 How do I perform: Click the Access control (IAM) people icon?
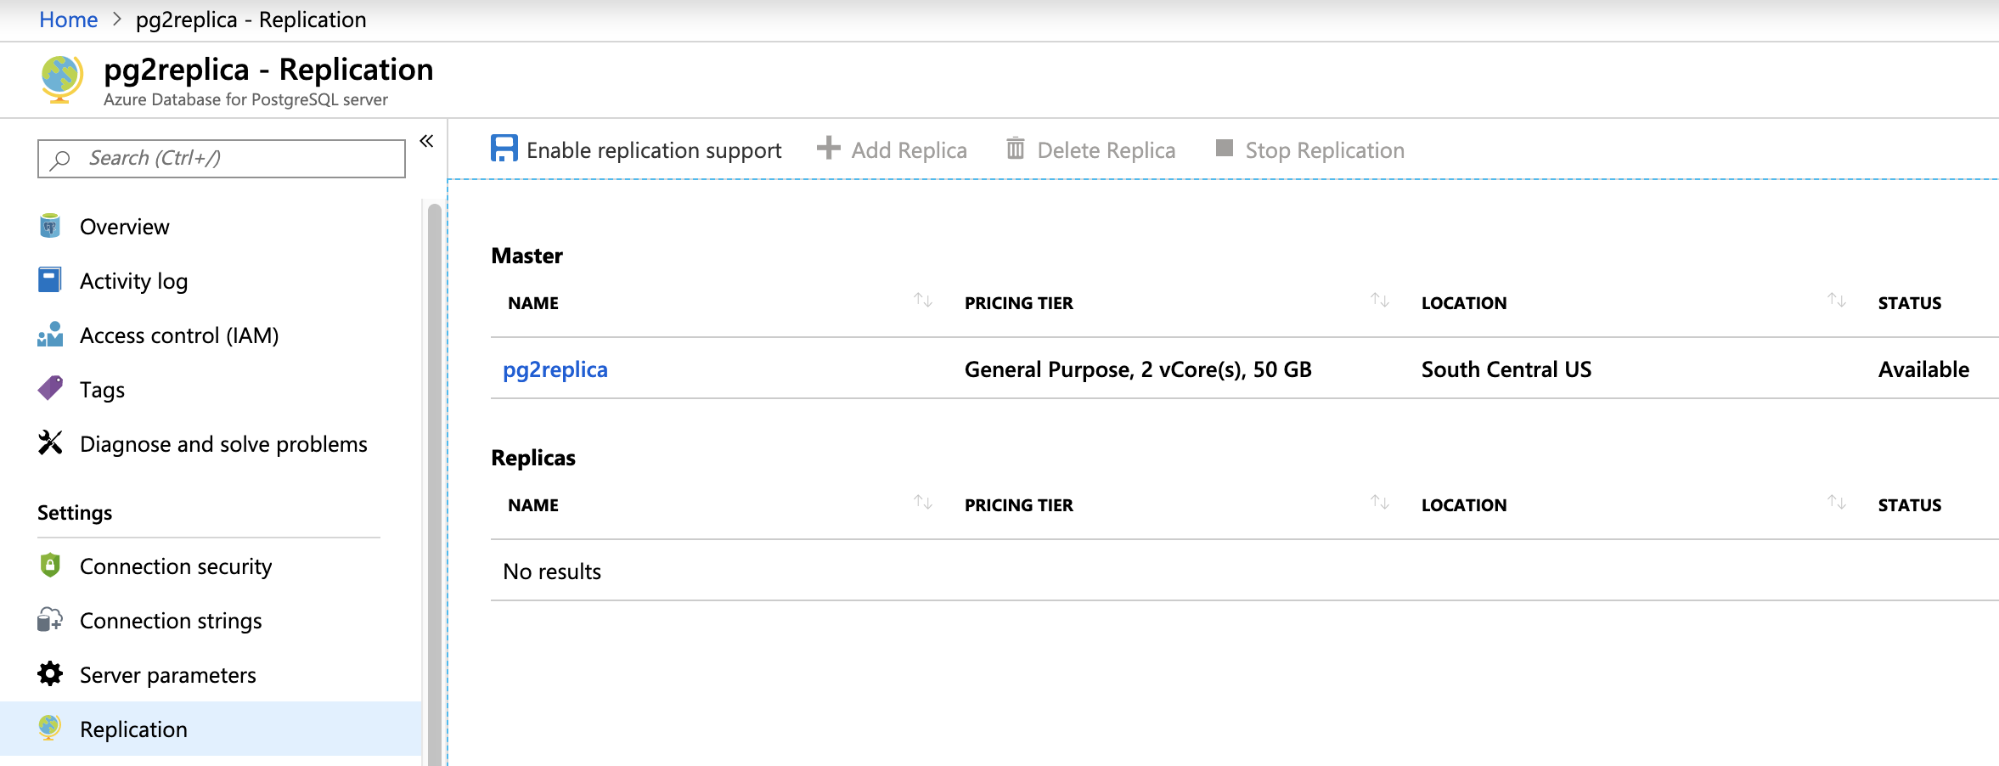50,335
